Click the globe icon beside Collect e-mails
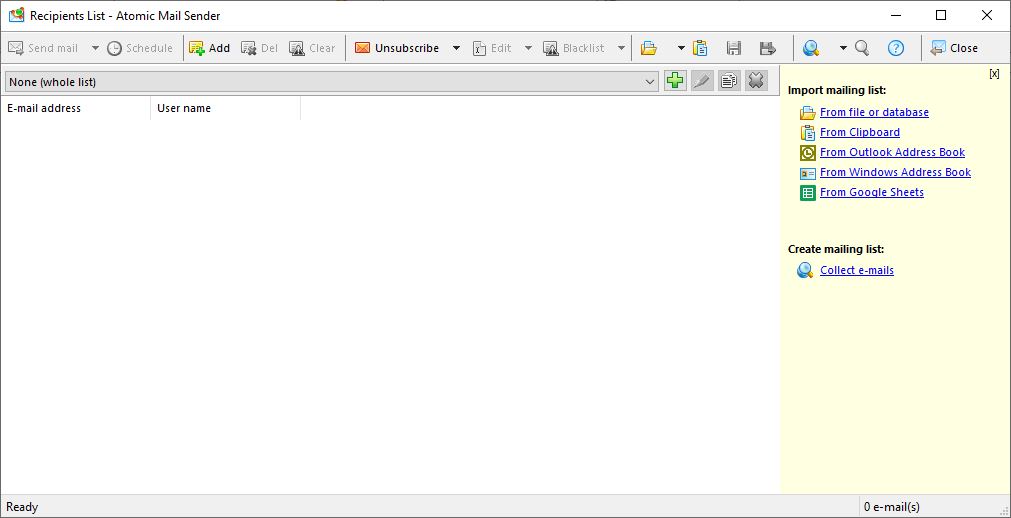 pyautogui.click(x=805, y=270)
